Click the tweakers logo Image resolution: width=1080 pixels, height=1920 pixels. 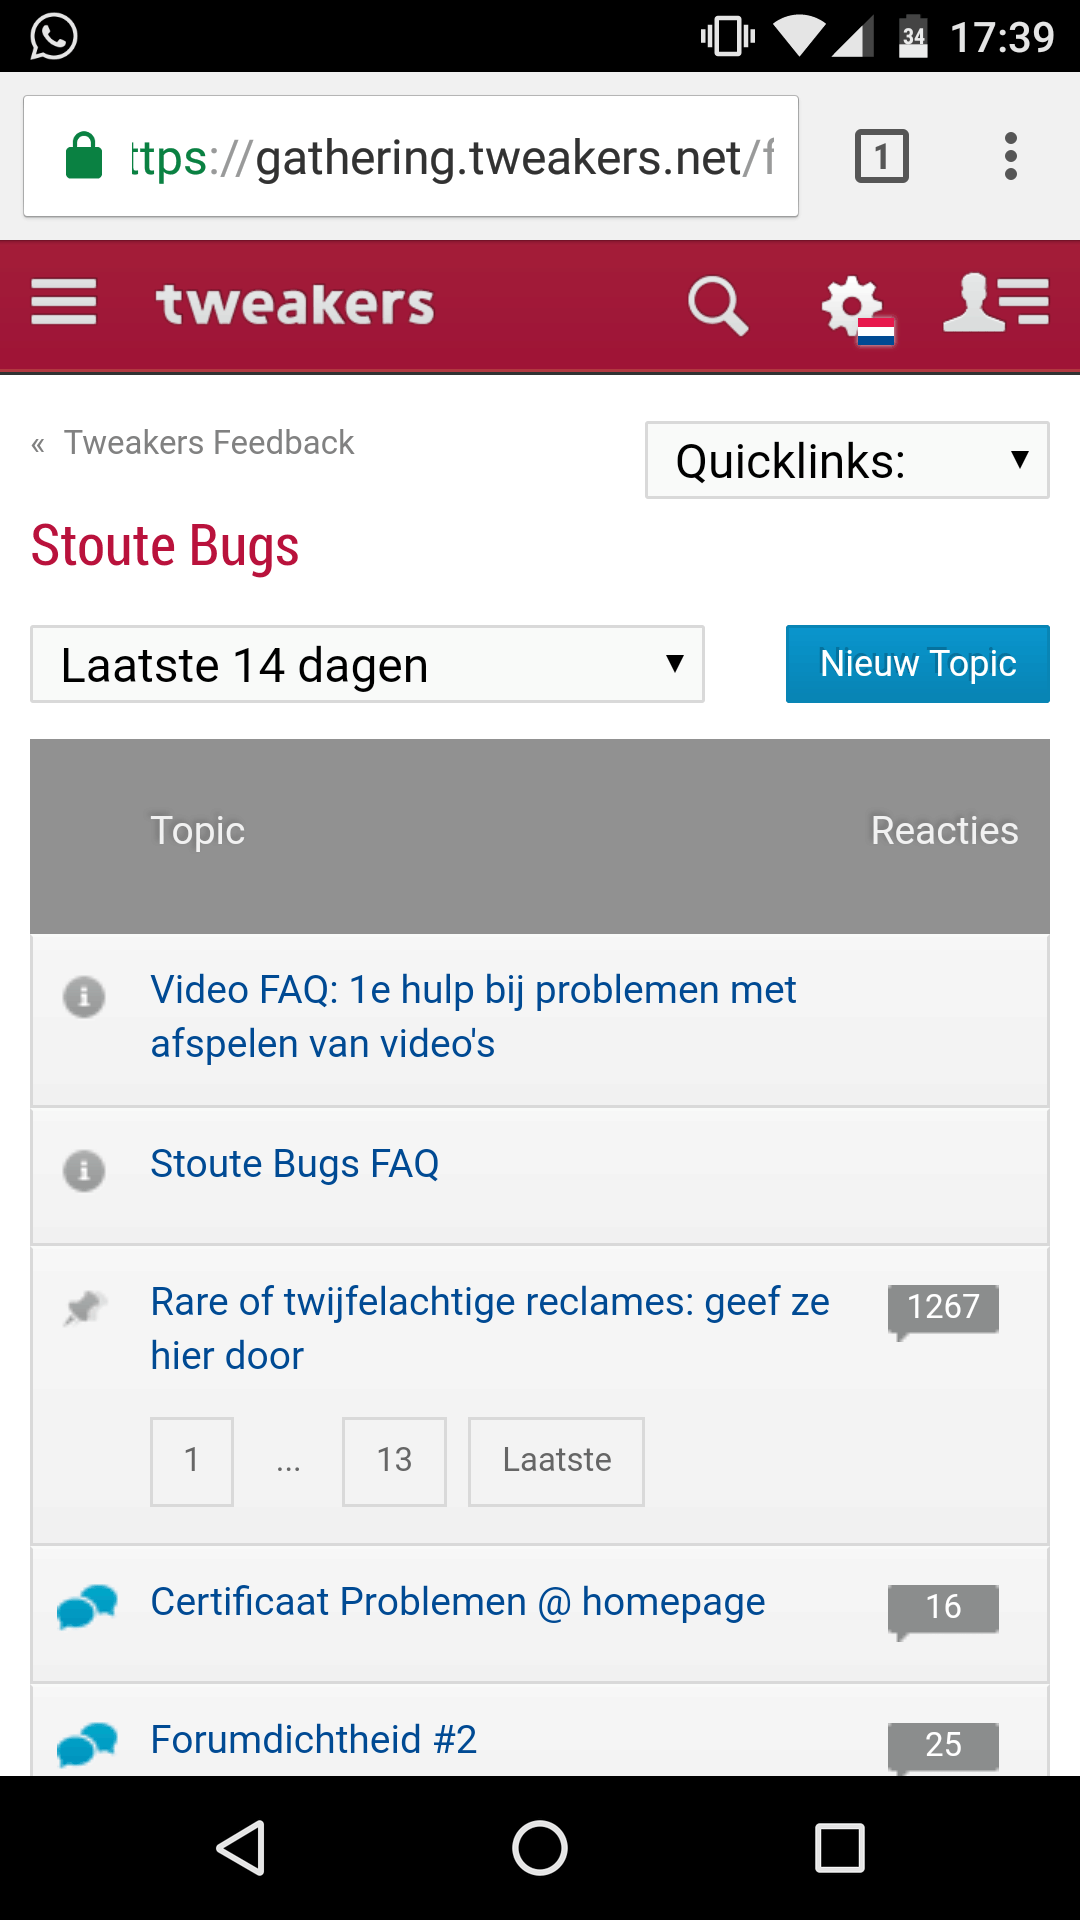pos(295,304)
